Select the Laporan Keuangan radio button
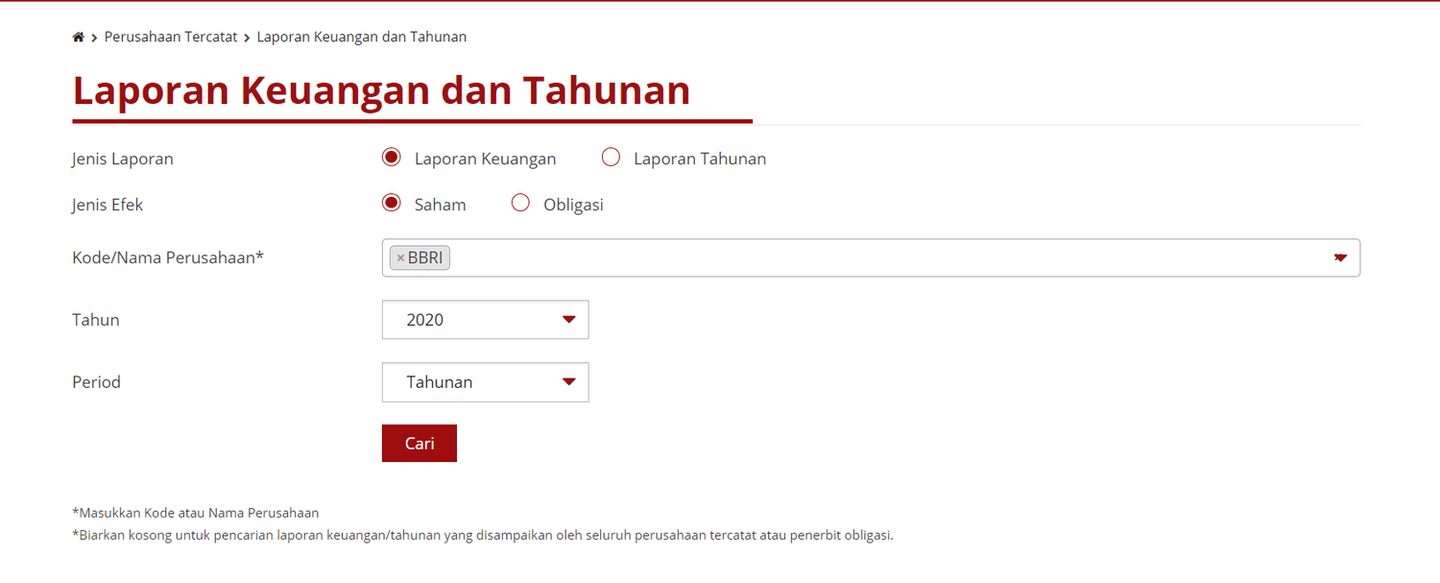1440x583 pixels. click(x=392, y=158)
